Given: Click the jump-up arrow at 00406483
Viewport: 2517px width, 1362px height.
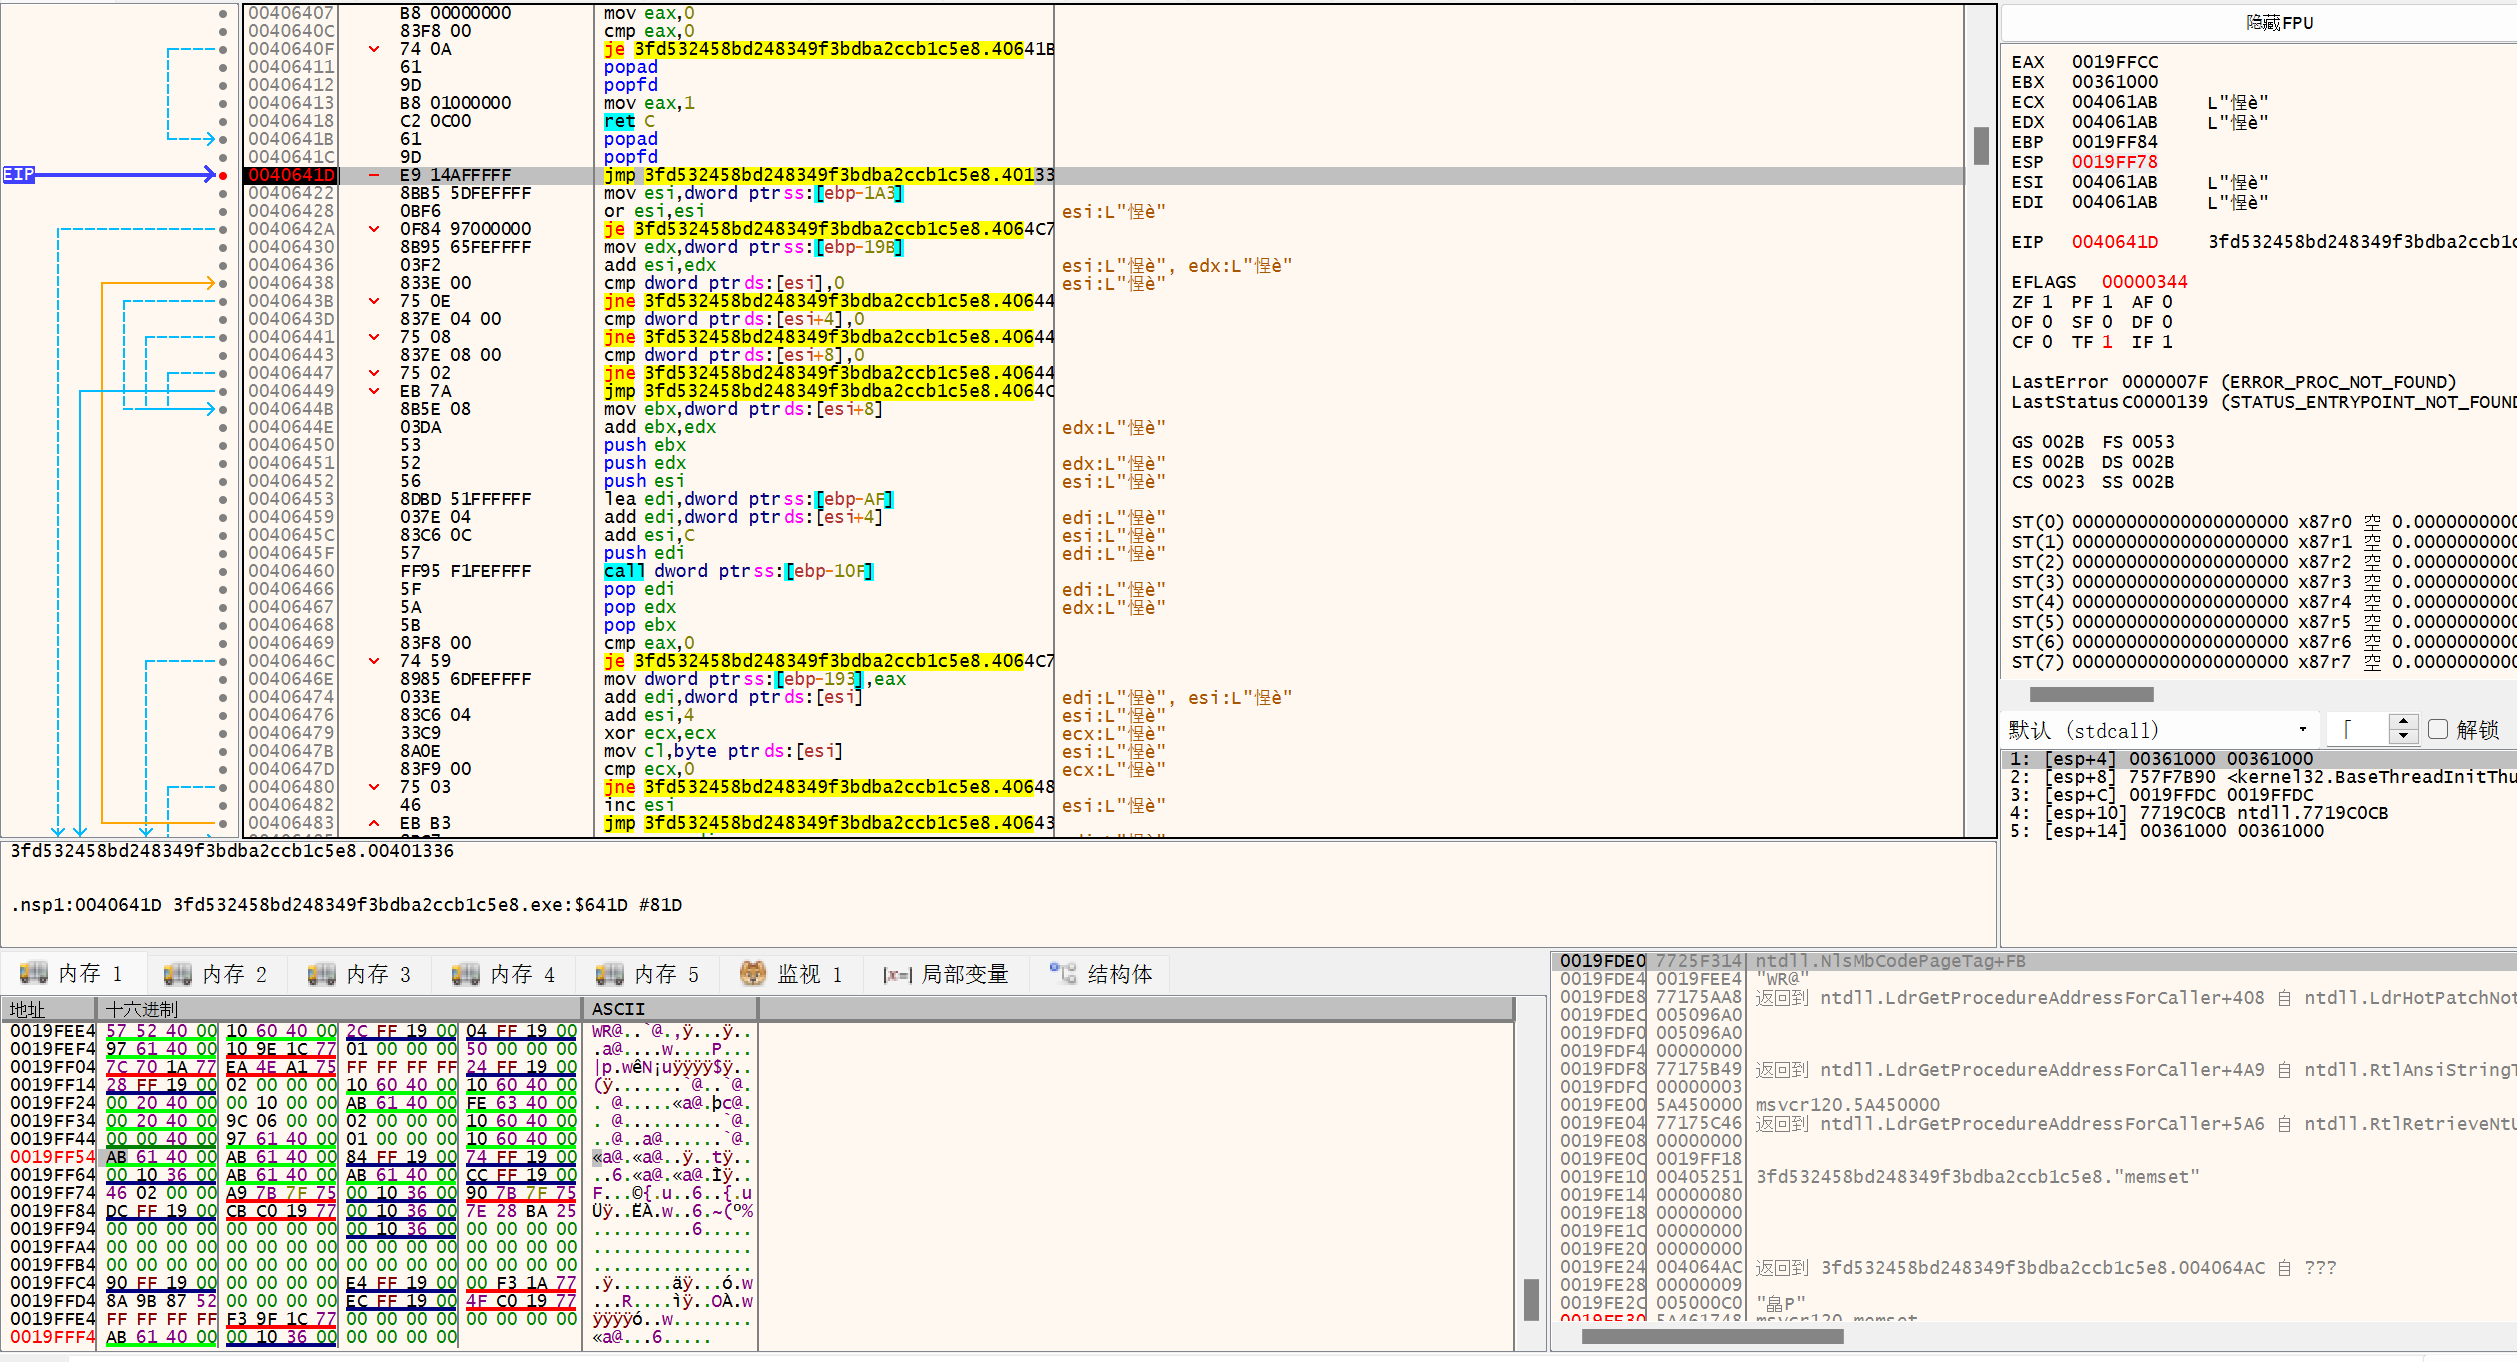Looking at the screenshot, I should coord(374,824).
